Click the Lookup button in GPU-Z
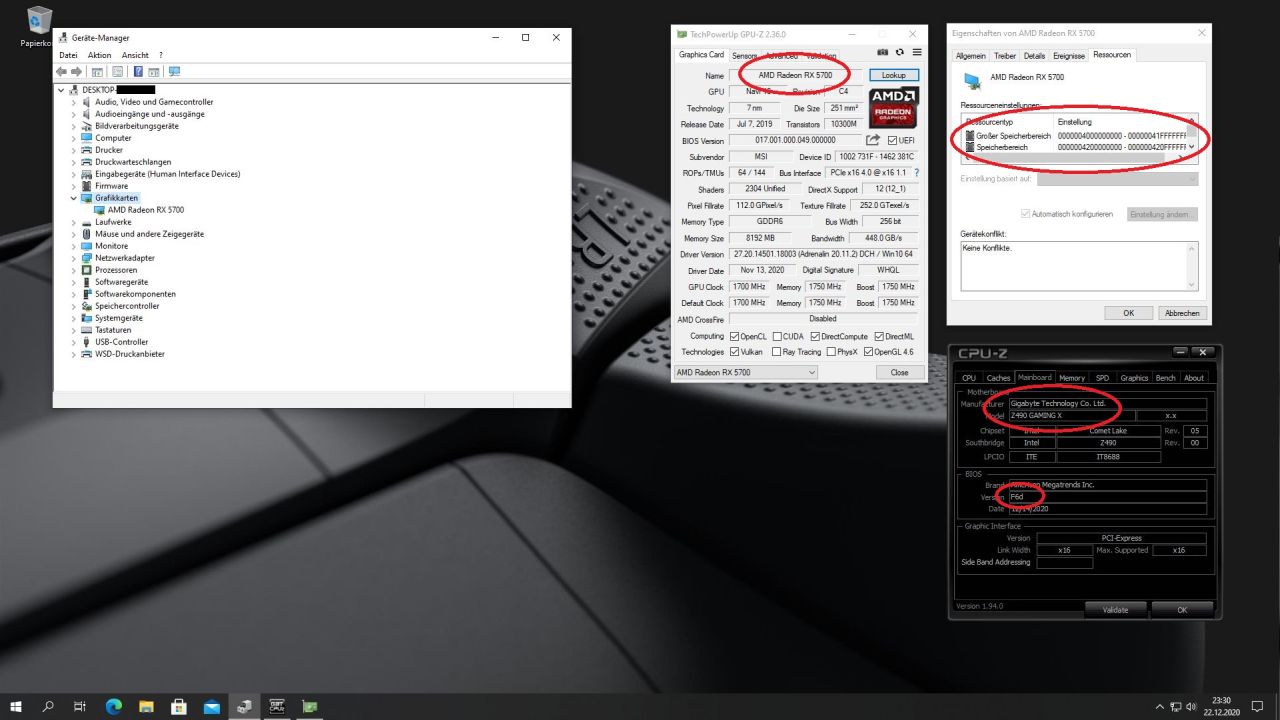This screenshot has width=1280, height=720. (893, 75)
